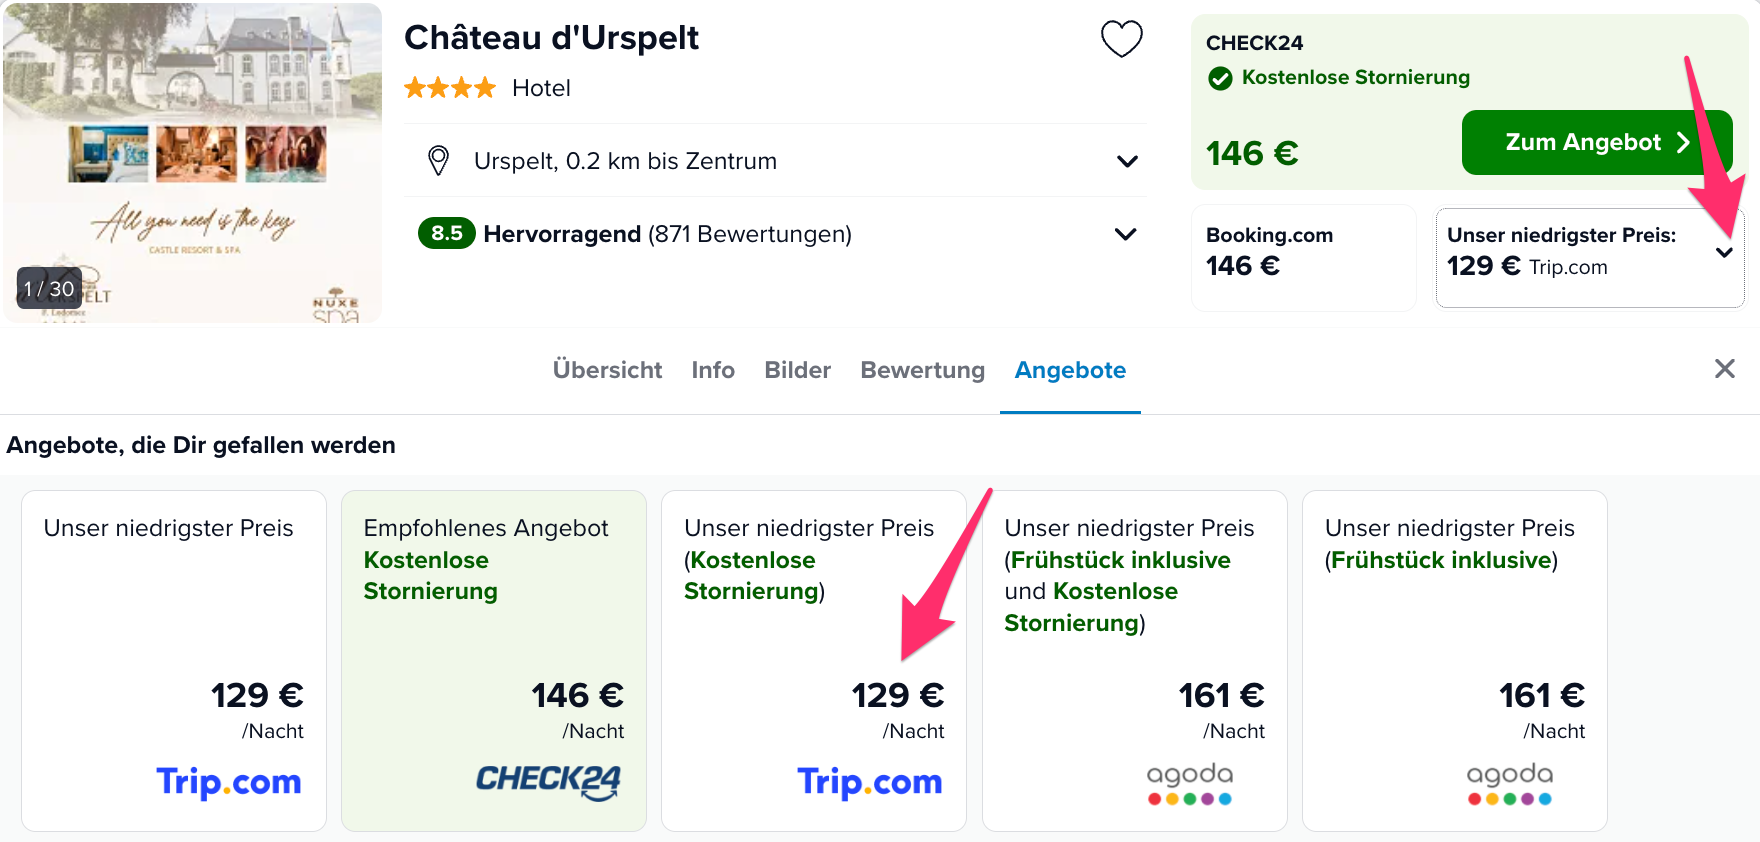Close the details panel with X
Screen dimensions: 1760x842
[1724, 369]
